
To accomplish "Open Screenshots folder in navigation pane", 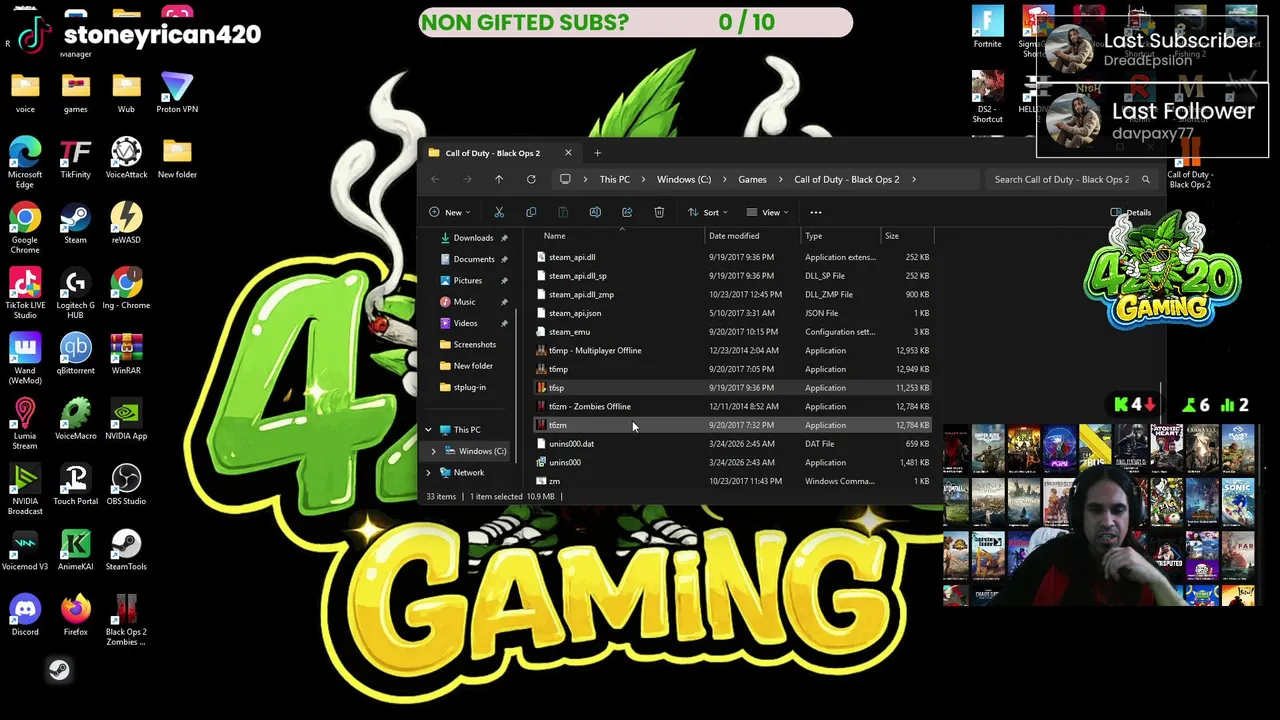I will [x=474, y=344].
